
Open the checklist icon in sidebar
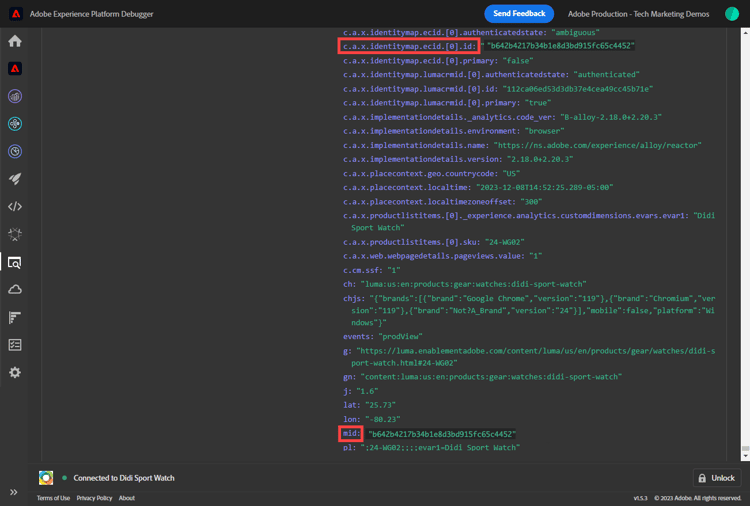(15, 345)
